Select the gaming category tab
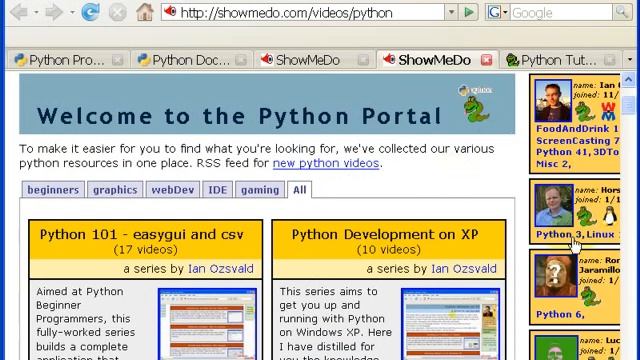This screenshot has width=640, height=360. pyautogui.click(x=260, y=190)
